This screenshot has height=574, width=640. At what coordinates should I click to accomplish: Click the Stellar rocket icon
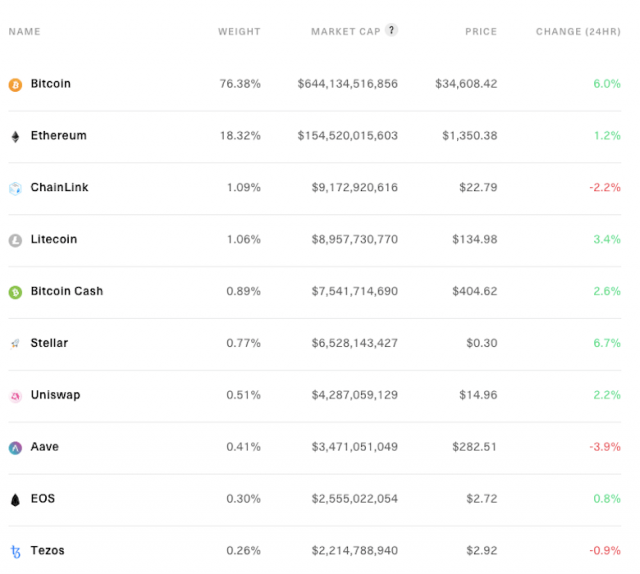click(15, 344)
